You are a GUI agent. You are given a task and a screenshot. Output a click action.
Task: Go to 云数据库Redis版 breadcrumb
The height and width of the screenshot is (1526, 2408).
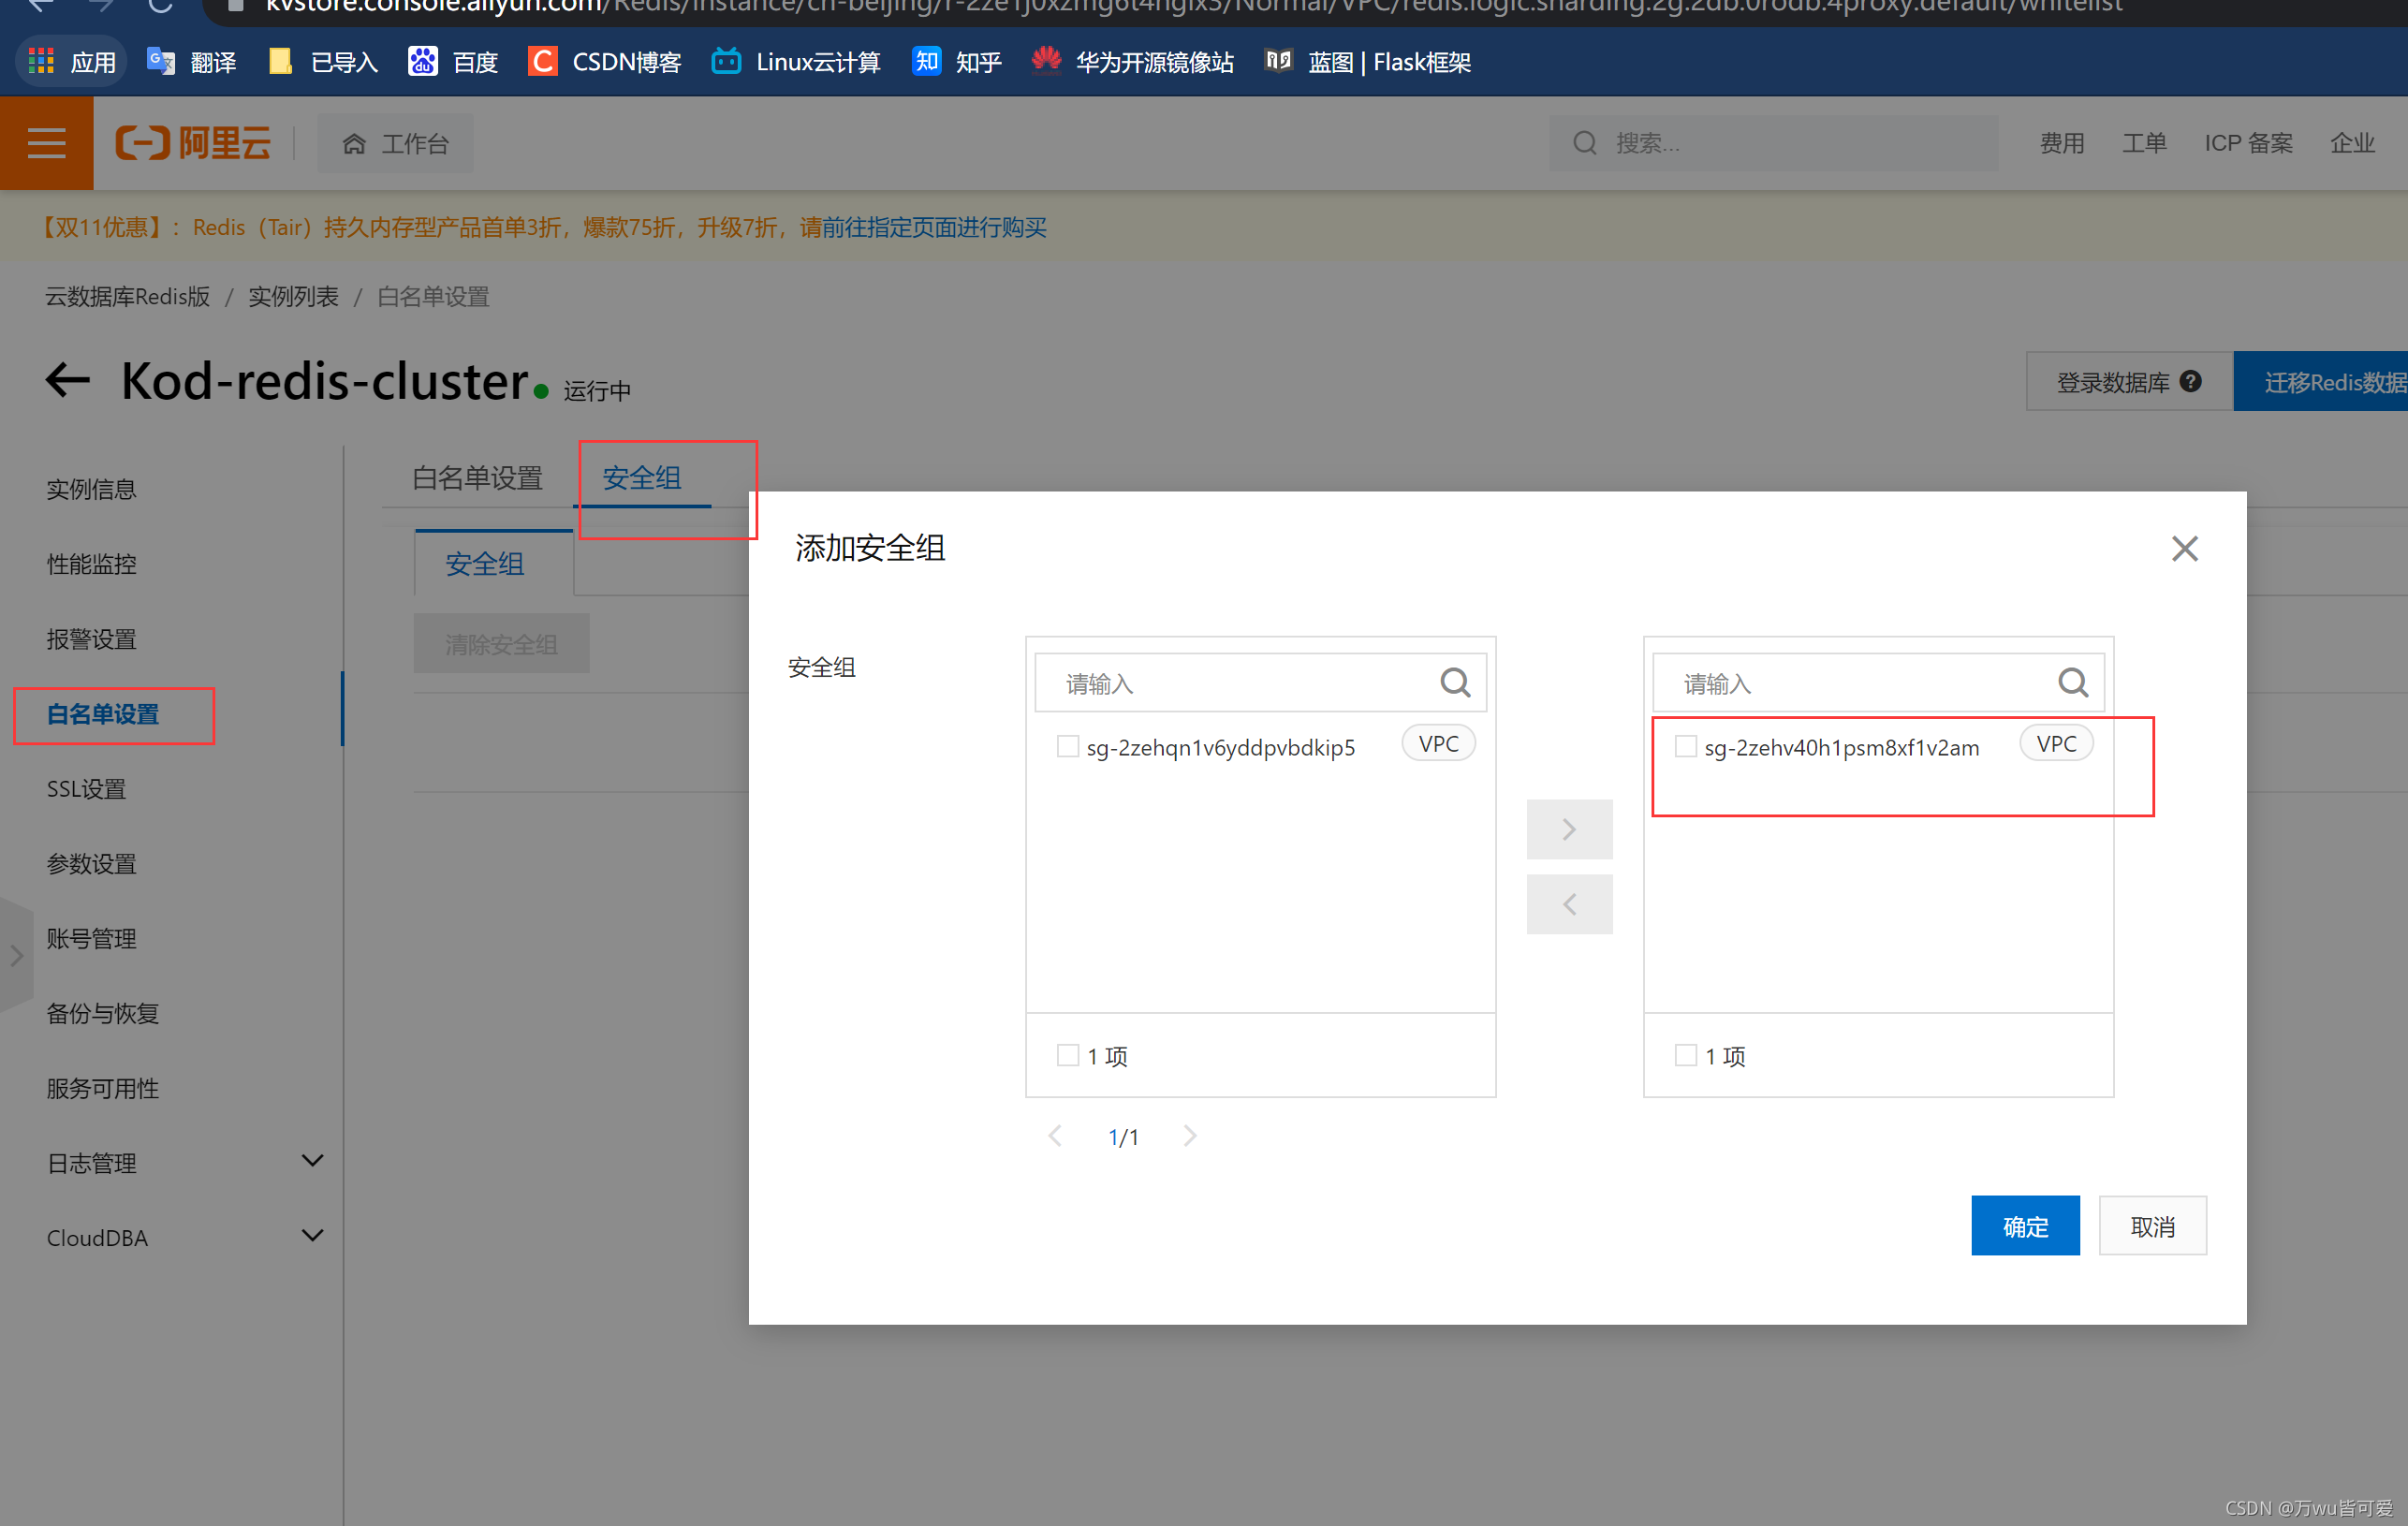[127, 297]
